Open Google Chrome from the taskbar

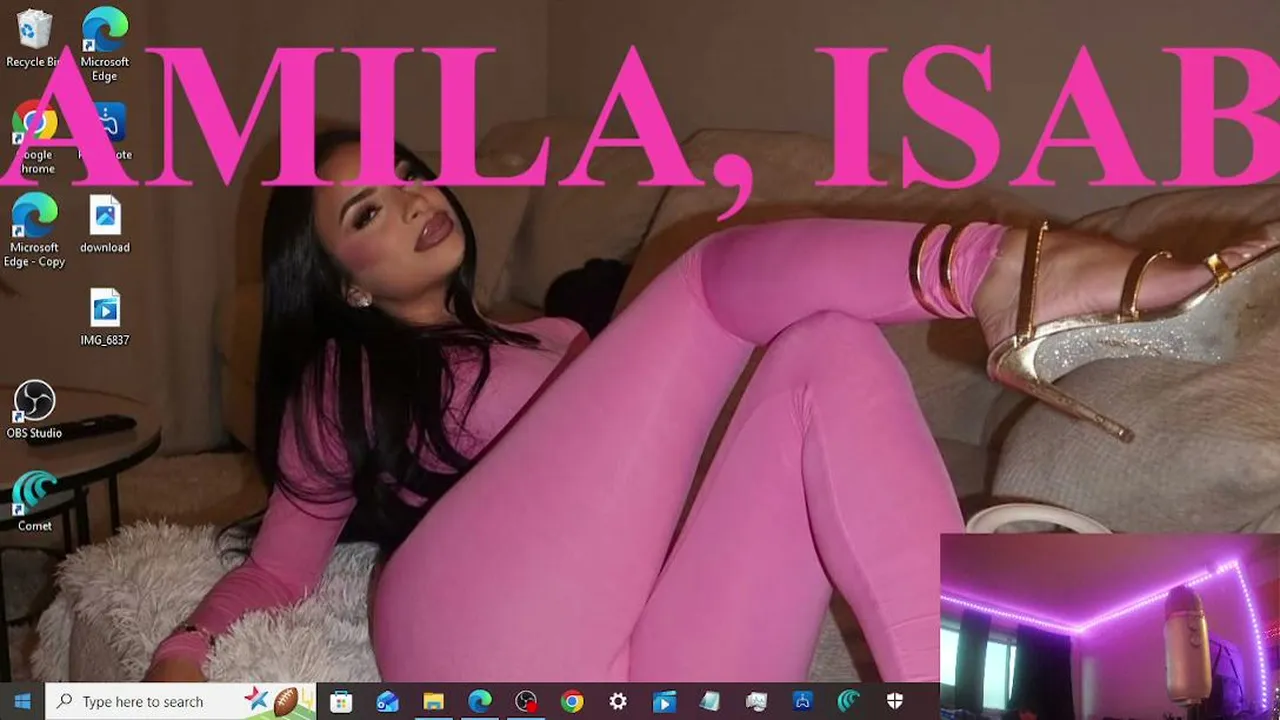tap(572, 701)
